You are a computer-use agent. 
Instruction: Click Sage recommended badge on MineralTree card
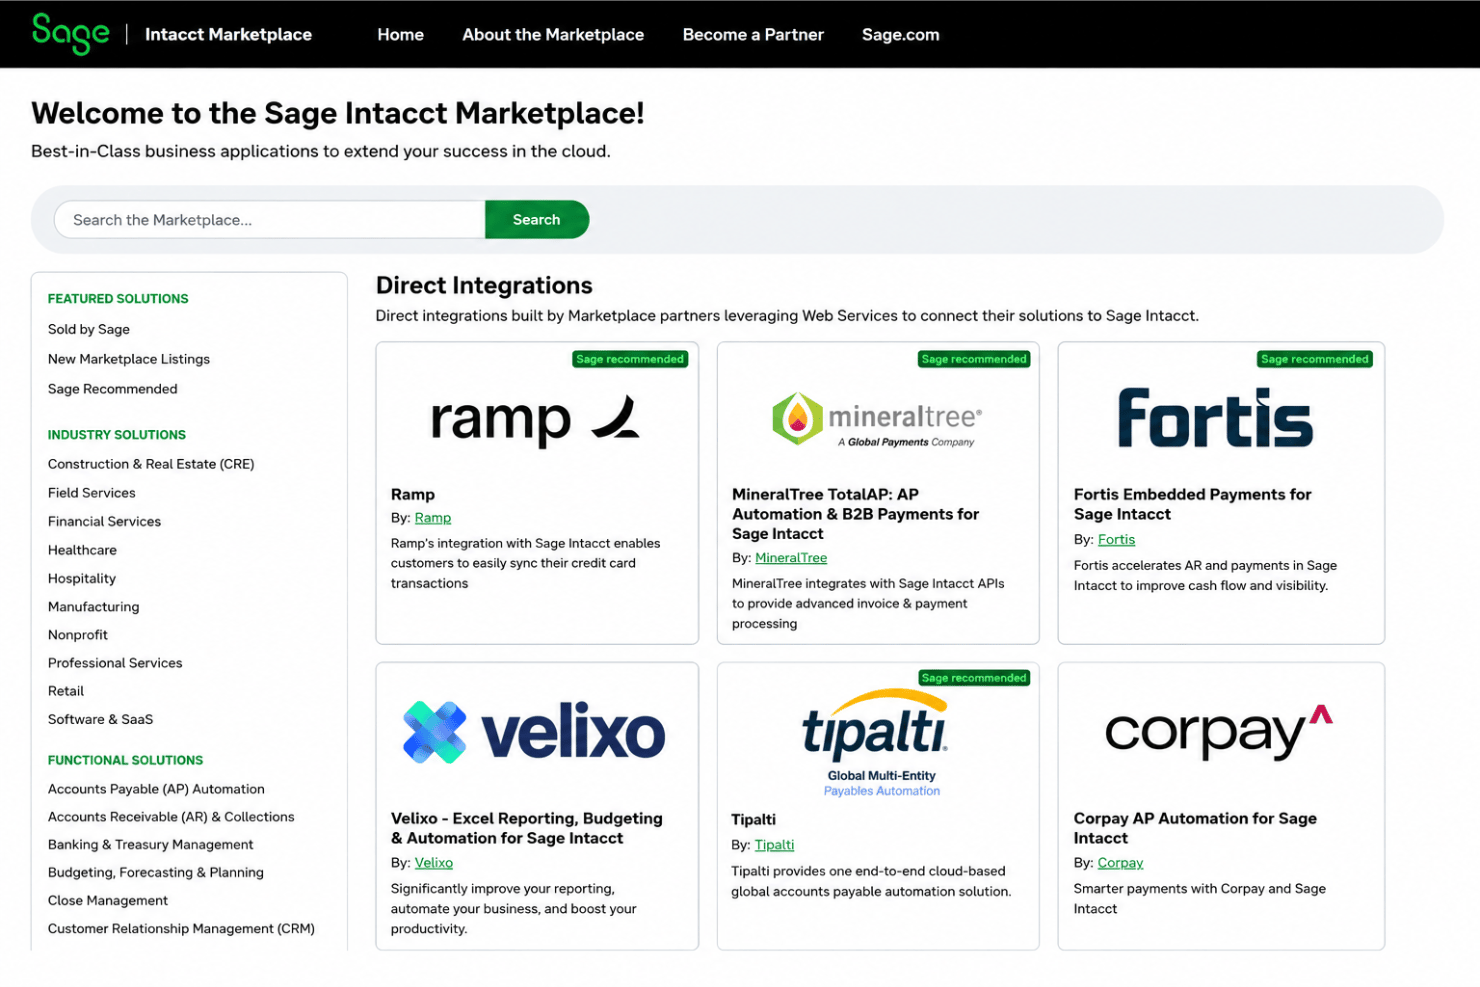[974, 359]
